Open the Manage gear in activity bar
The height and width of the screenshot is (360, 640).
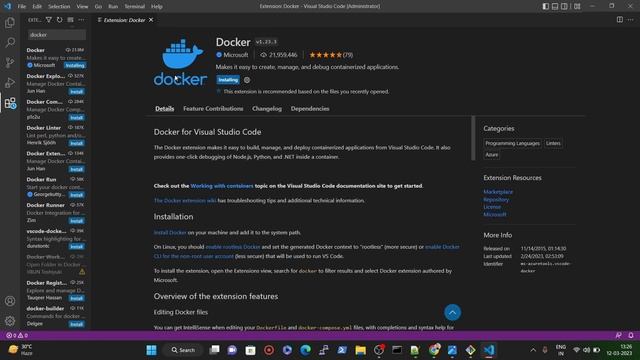tap(10, 321)
